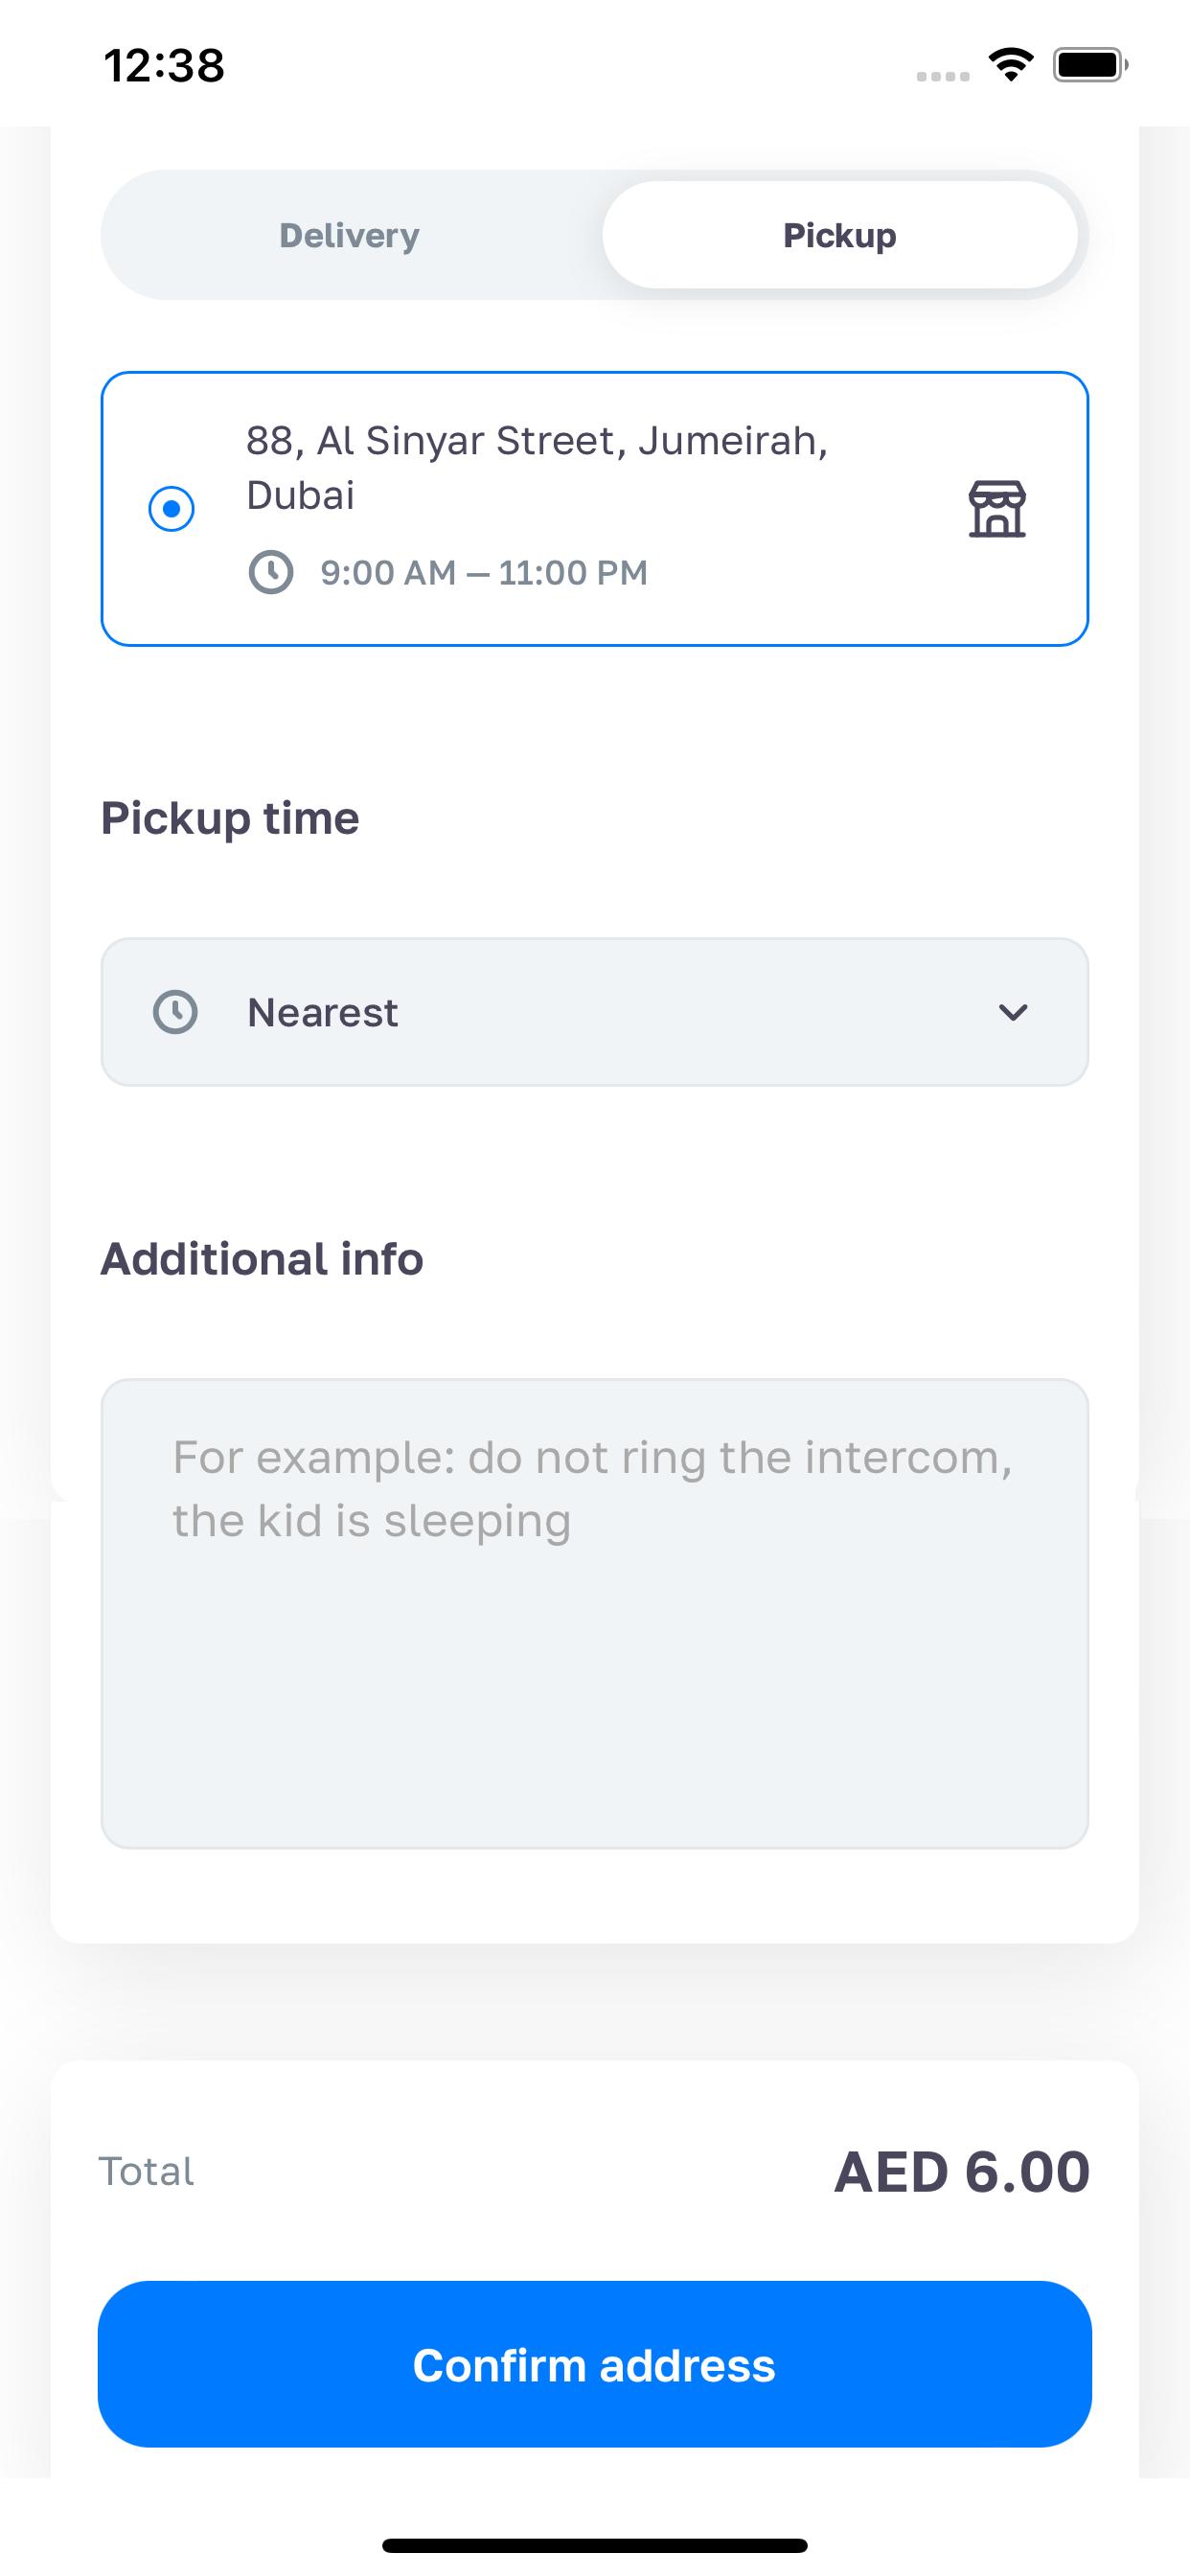Screen dimensions: 1190x2576
Task: Click the store pickup point icon
Action: click(x=997, y=509)
